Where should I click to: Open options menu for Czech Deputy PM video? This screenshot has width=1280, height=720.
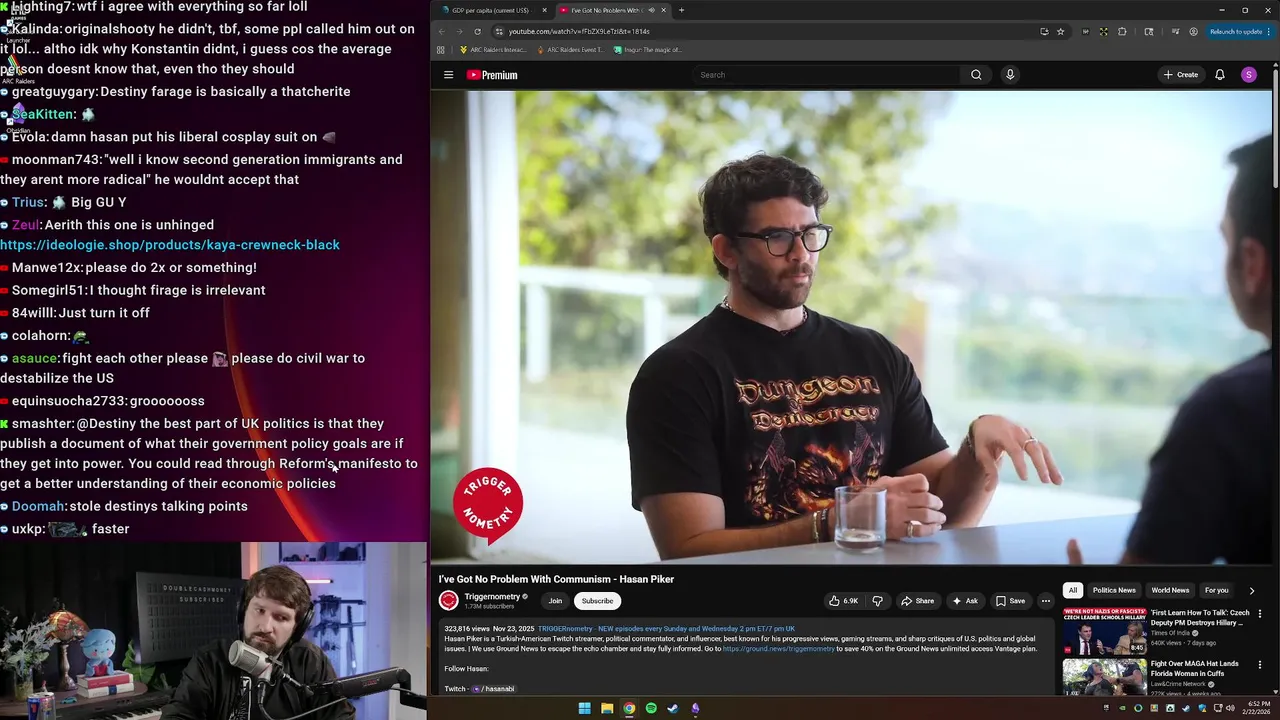point(1259,613)
